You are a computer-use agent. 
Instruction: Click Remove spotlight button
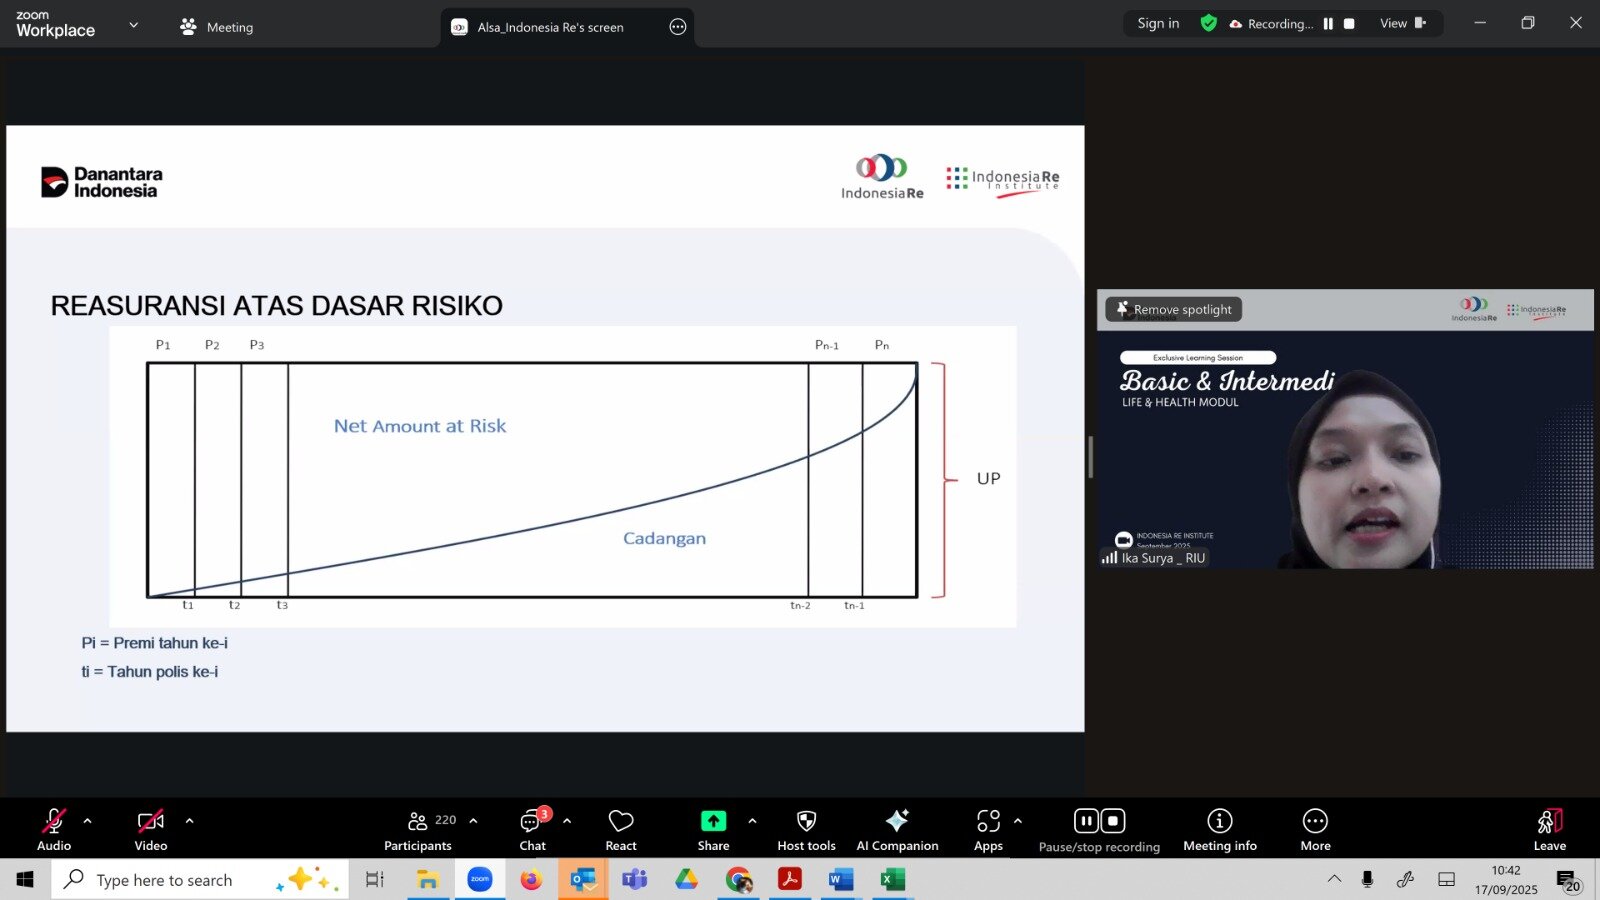coord(1174,310)
